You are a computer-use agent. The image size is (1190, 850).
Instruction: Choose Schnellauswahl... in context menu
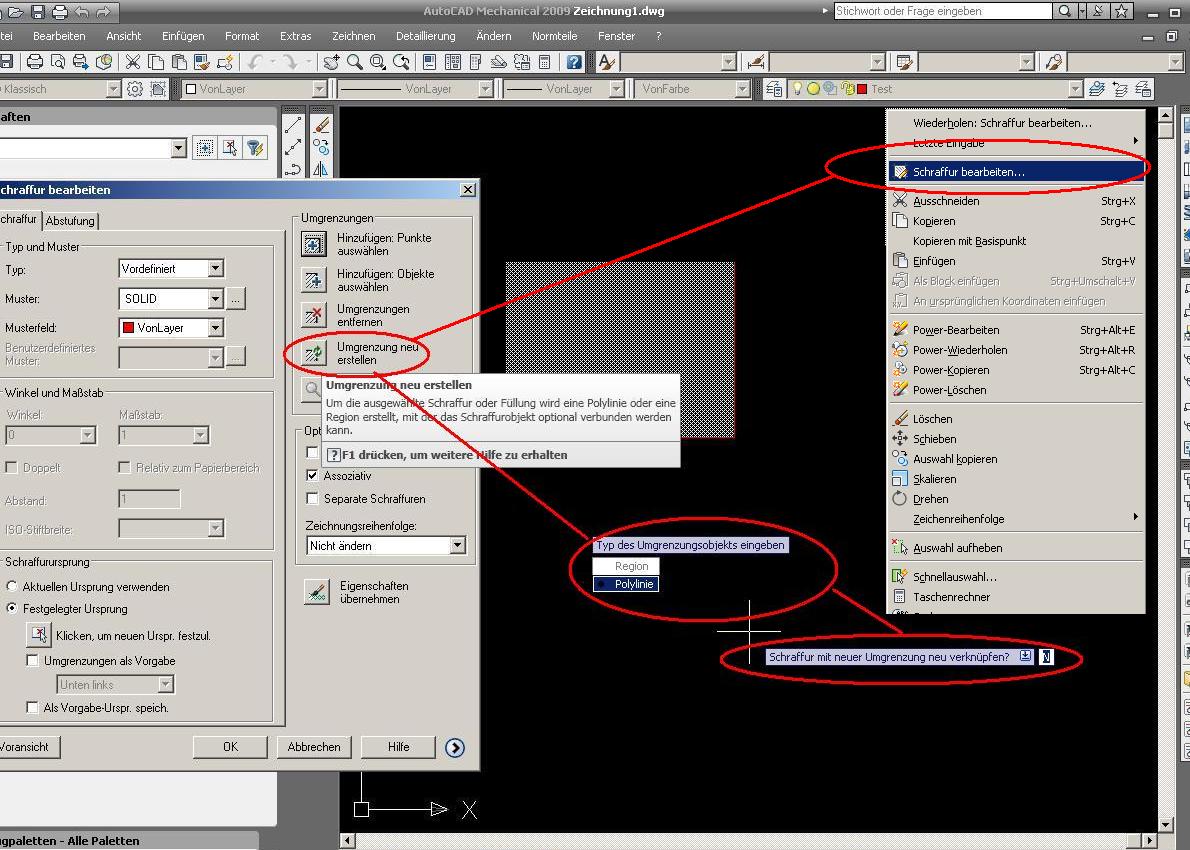(1016, 577)
